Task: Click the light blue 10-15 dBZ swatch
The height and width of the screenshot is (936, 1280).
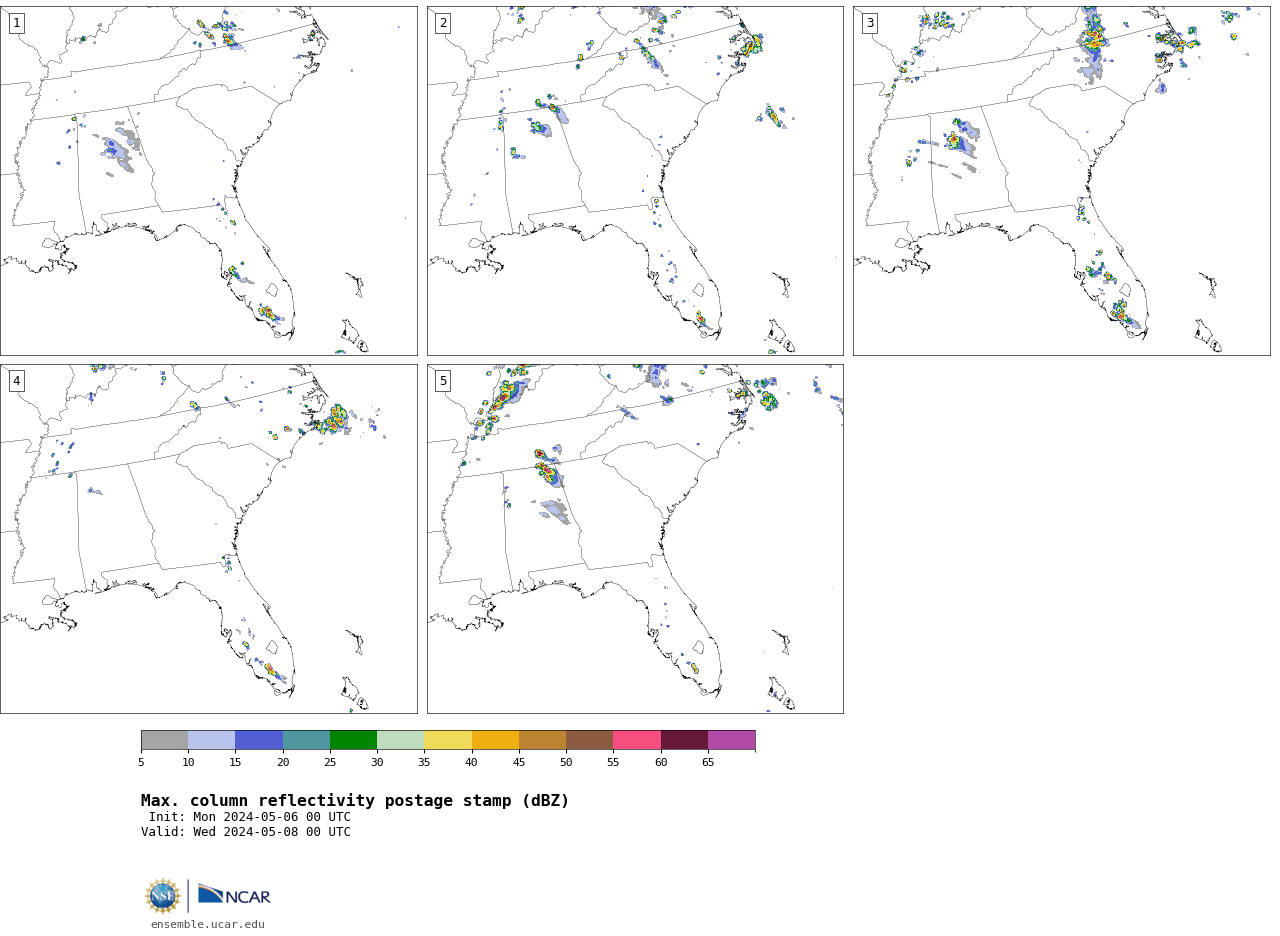Action: [x=211, y=740]
